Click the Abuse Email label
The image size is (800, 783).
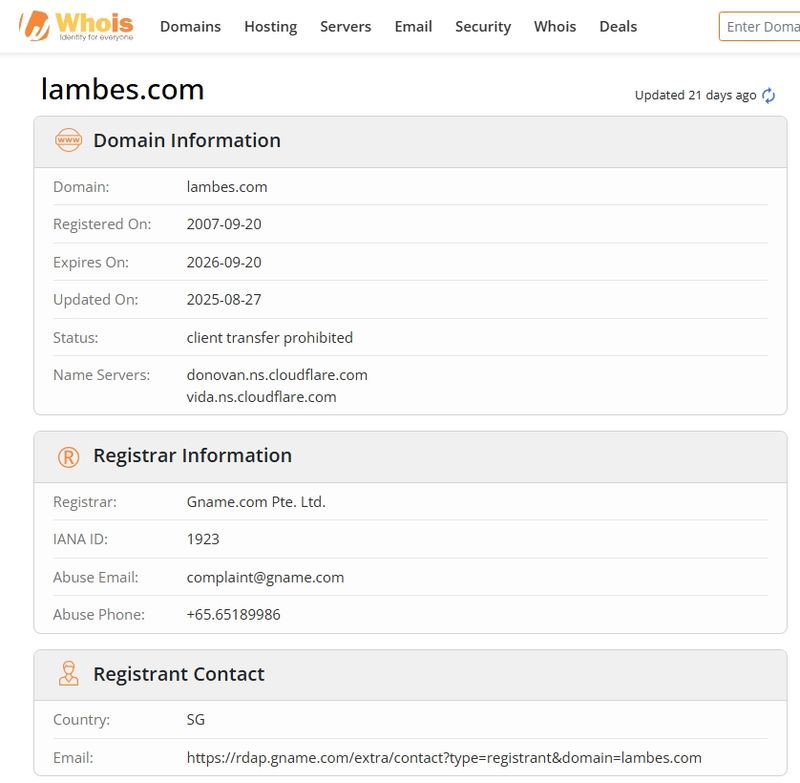[95, 577]
